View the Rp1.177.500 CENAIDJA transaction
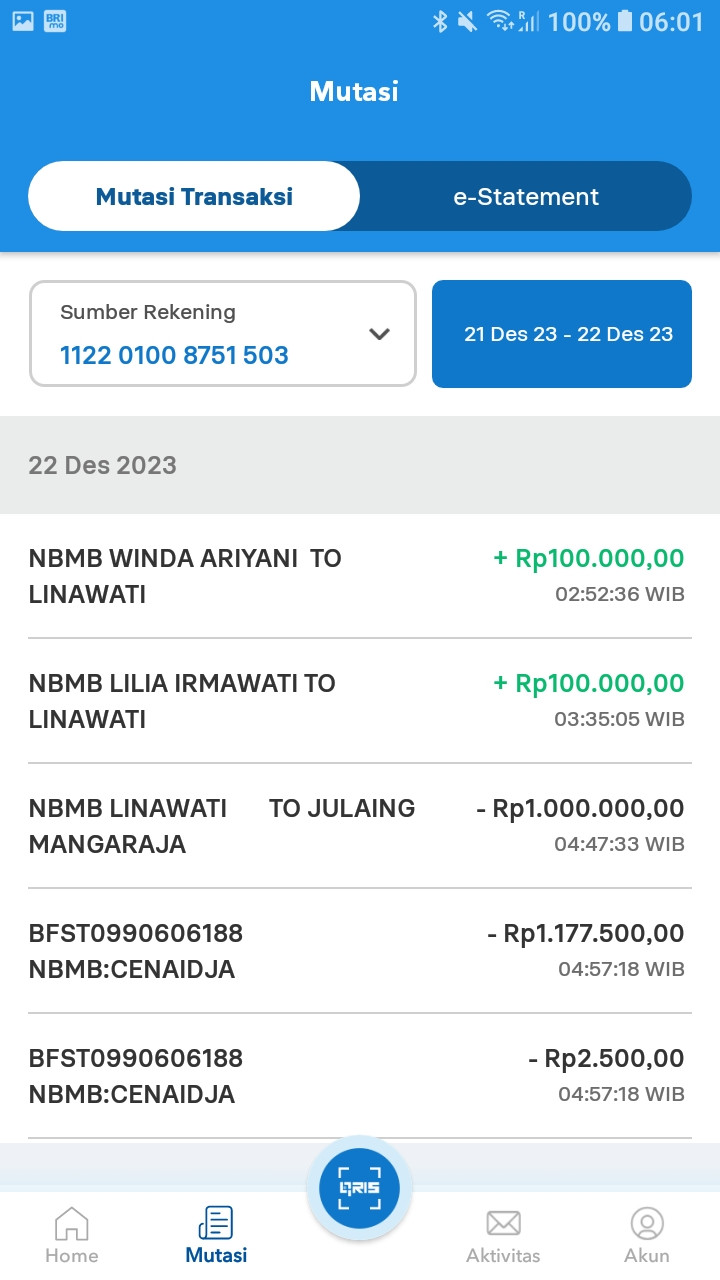 [360, 951]
